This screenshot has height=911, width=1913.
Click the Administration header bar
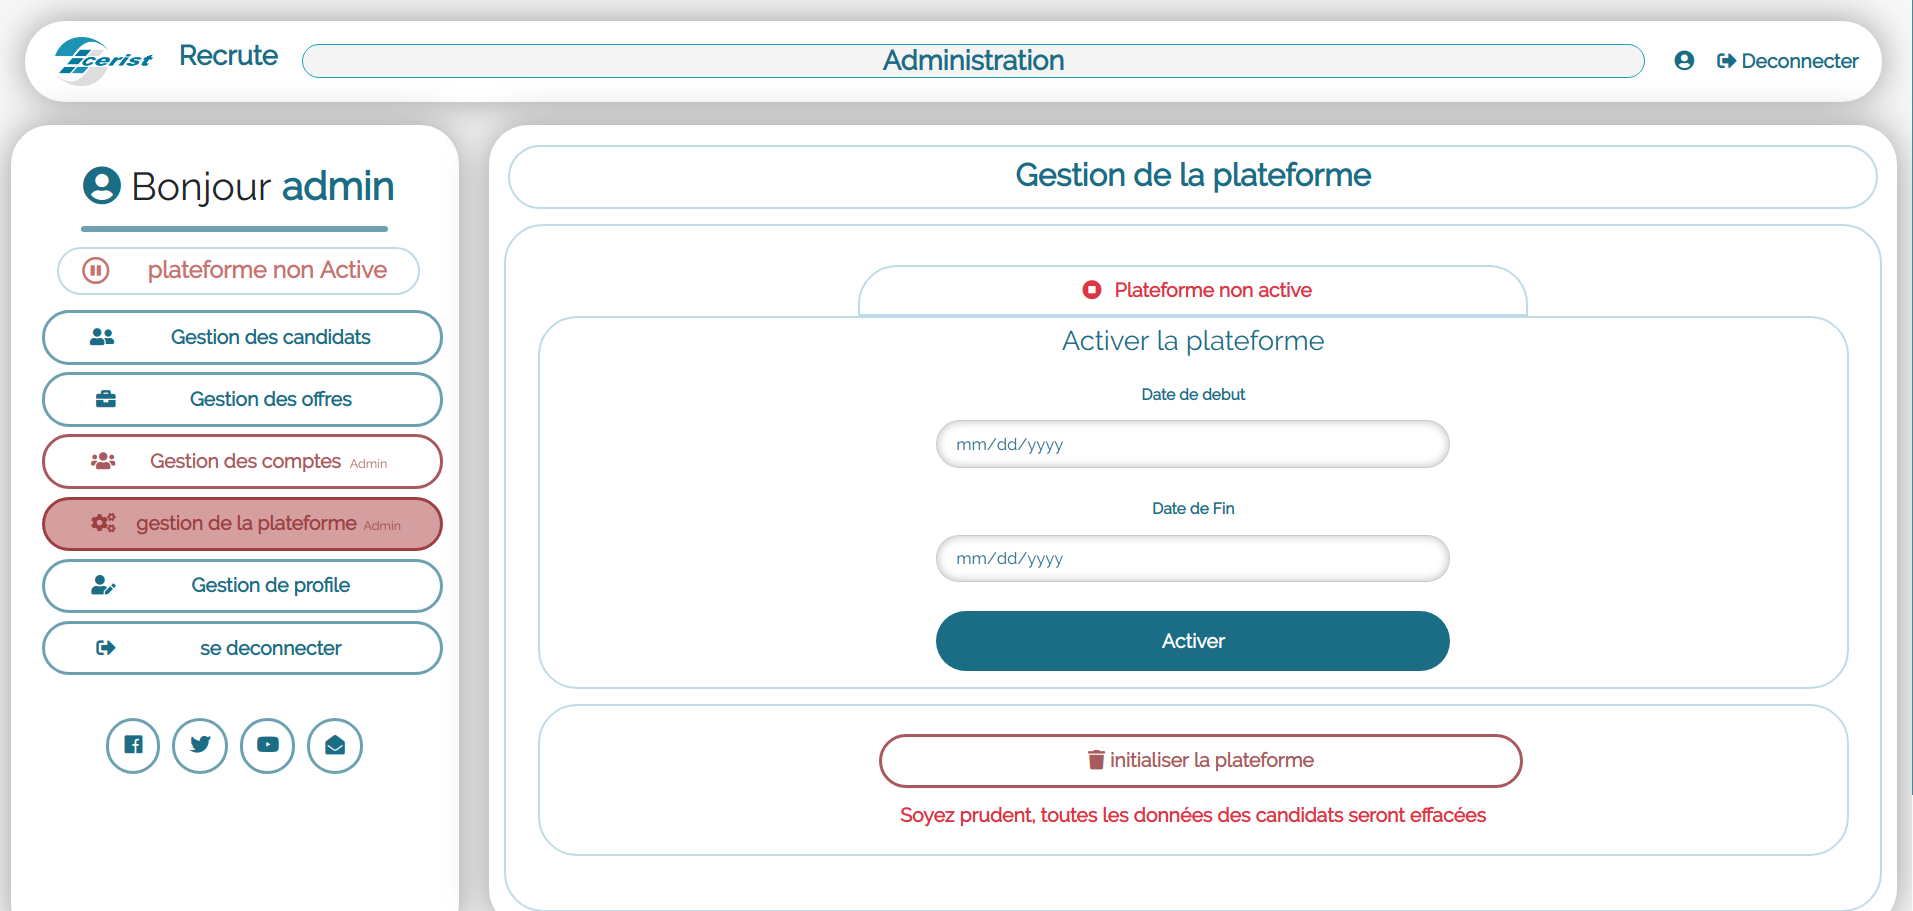pos(973,61)
